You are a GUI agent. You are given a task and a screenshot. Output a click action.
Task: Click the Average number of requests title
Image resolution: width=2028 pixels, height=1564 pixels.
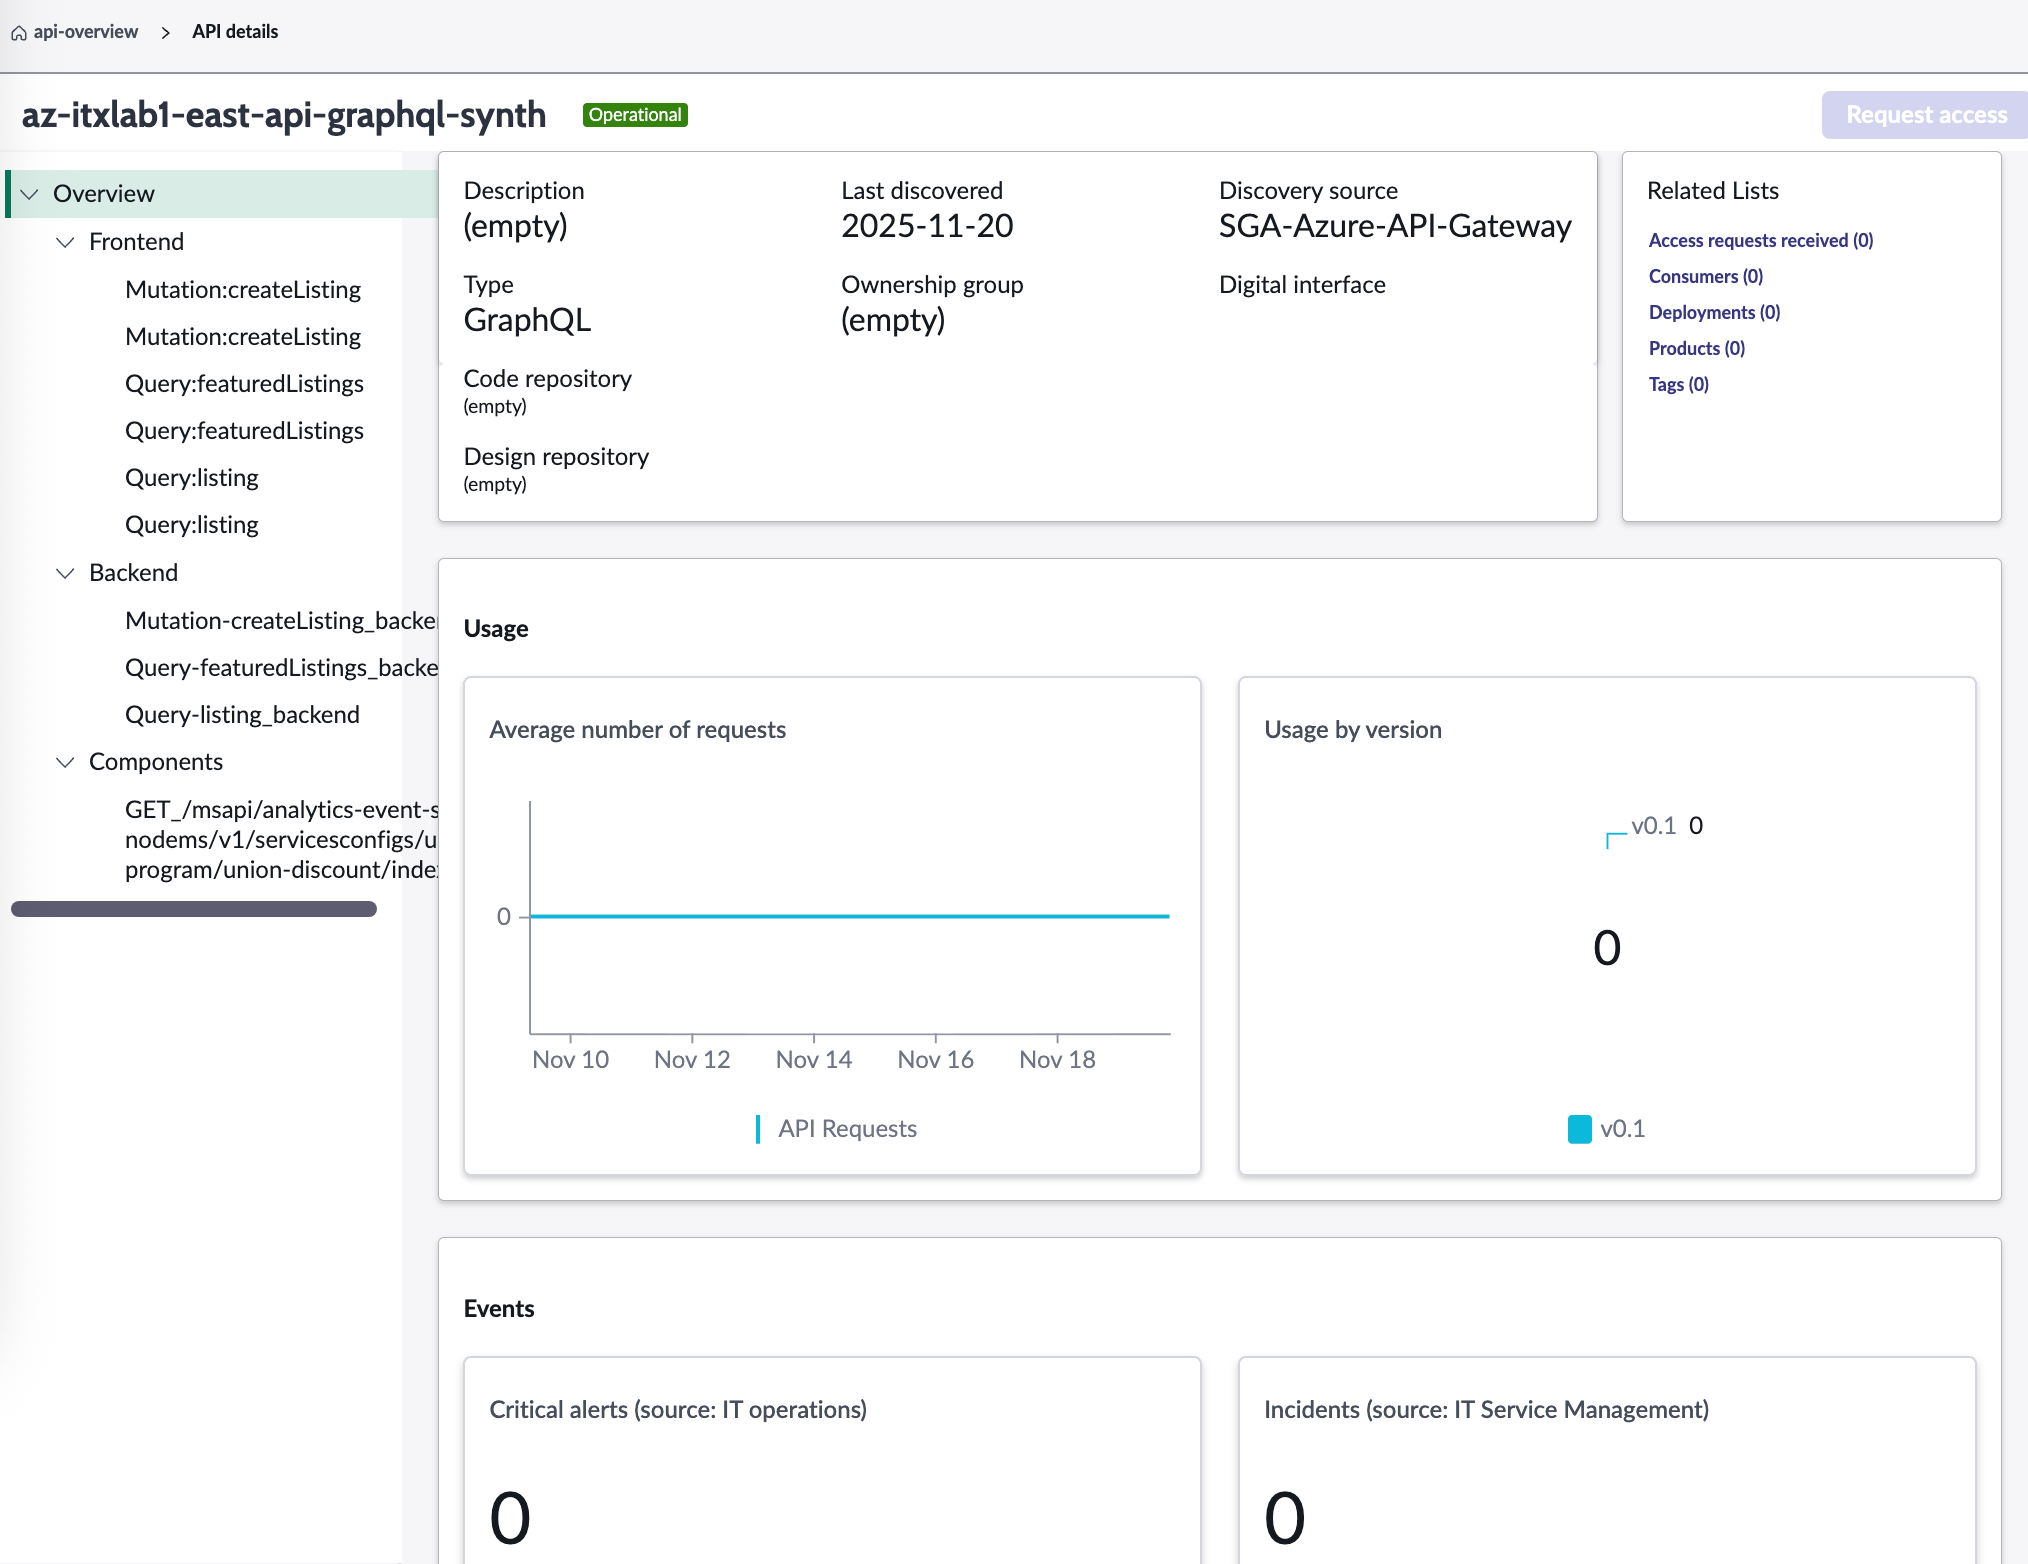[637, 730]
